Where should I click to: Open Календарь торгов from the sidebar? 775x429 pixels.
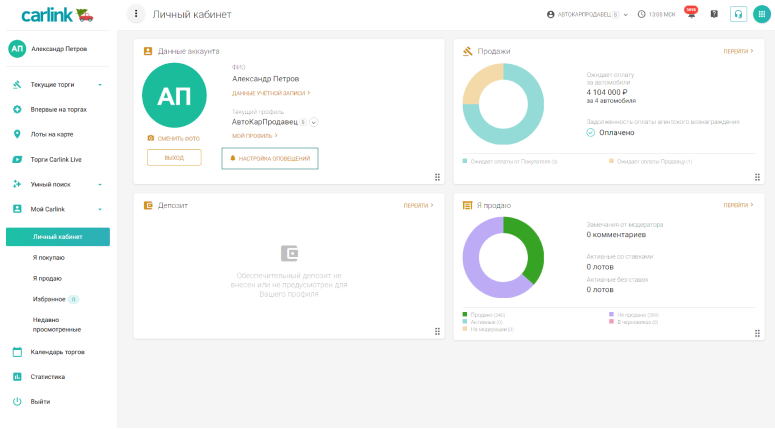point(57,352)
